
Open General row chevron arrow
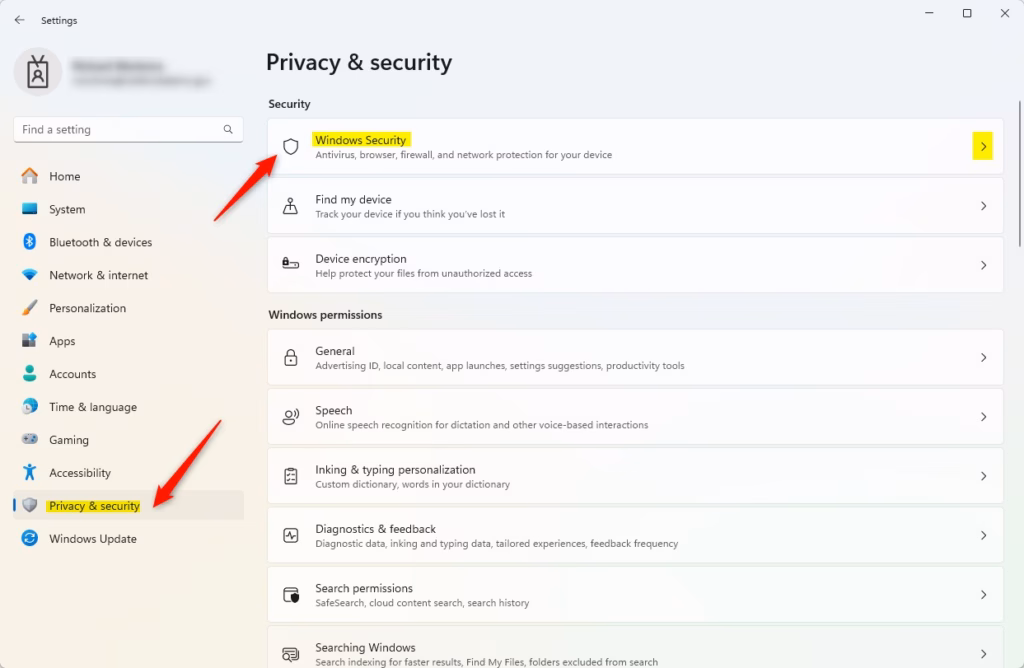point(984,357)
